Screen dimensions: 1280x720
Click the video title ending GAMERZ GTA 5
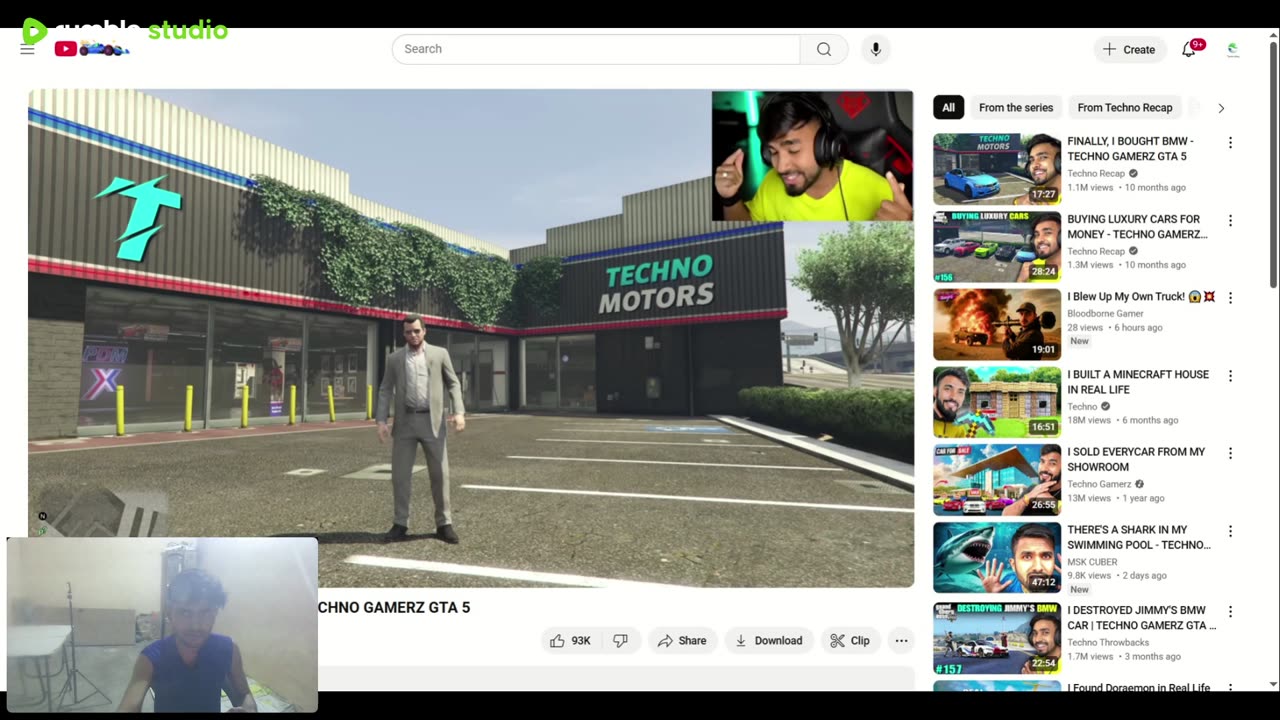[x=394, y=607]
